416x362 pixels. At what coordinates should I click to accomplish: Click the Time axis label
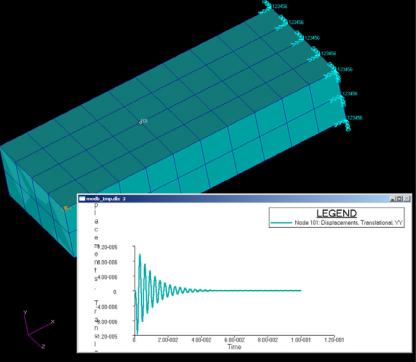point(234,347)
